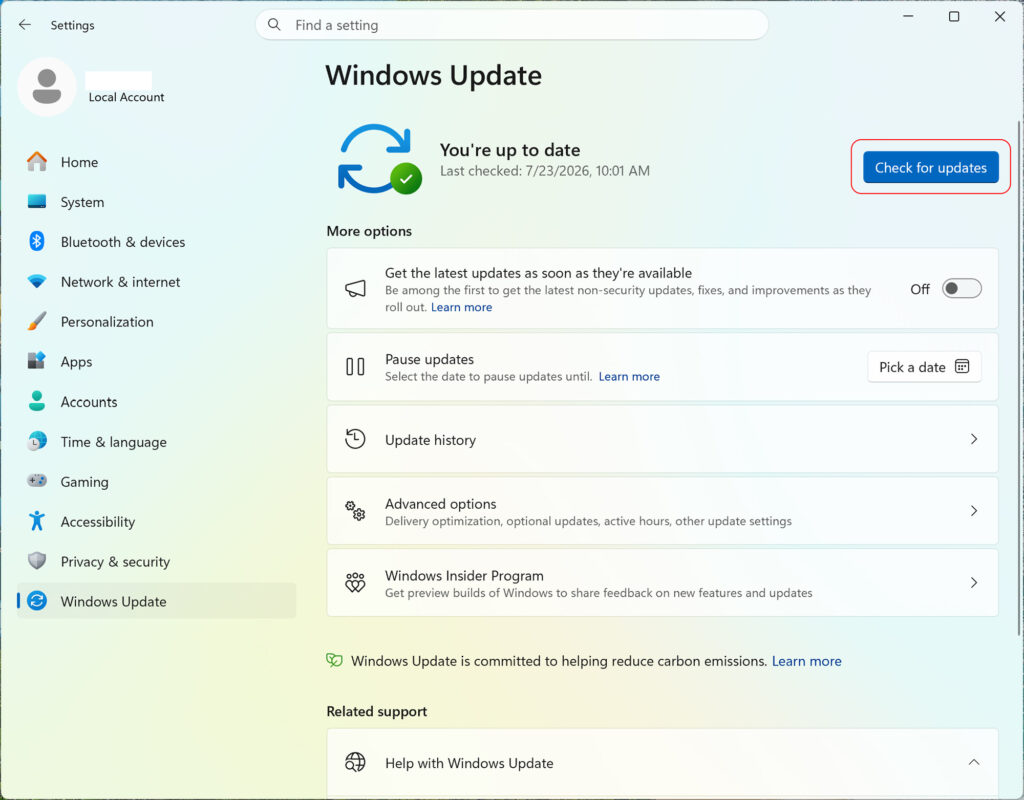Open Accounts in the sidebar
The height and width of the screenshot is (800, 1024).
point(157,401)
